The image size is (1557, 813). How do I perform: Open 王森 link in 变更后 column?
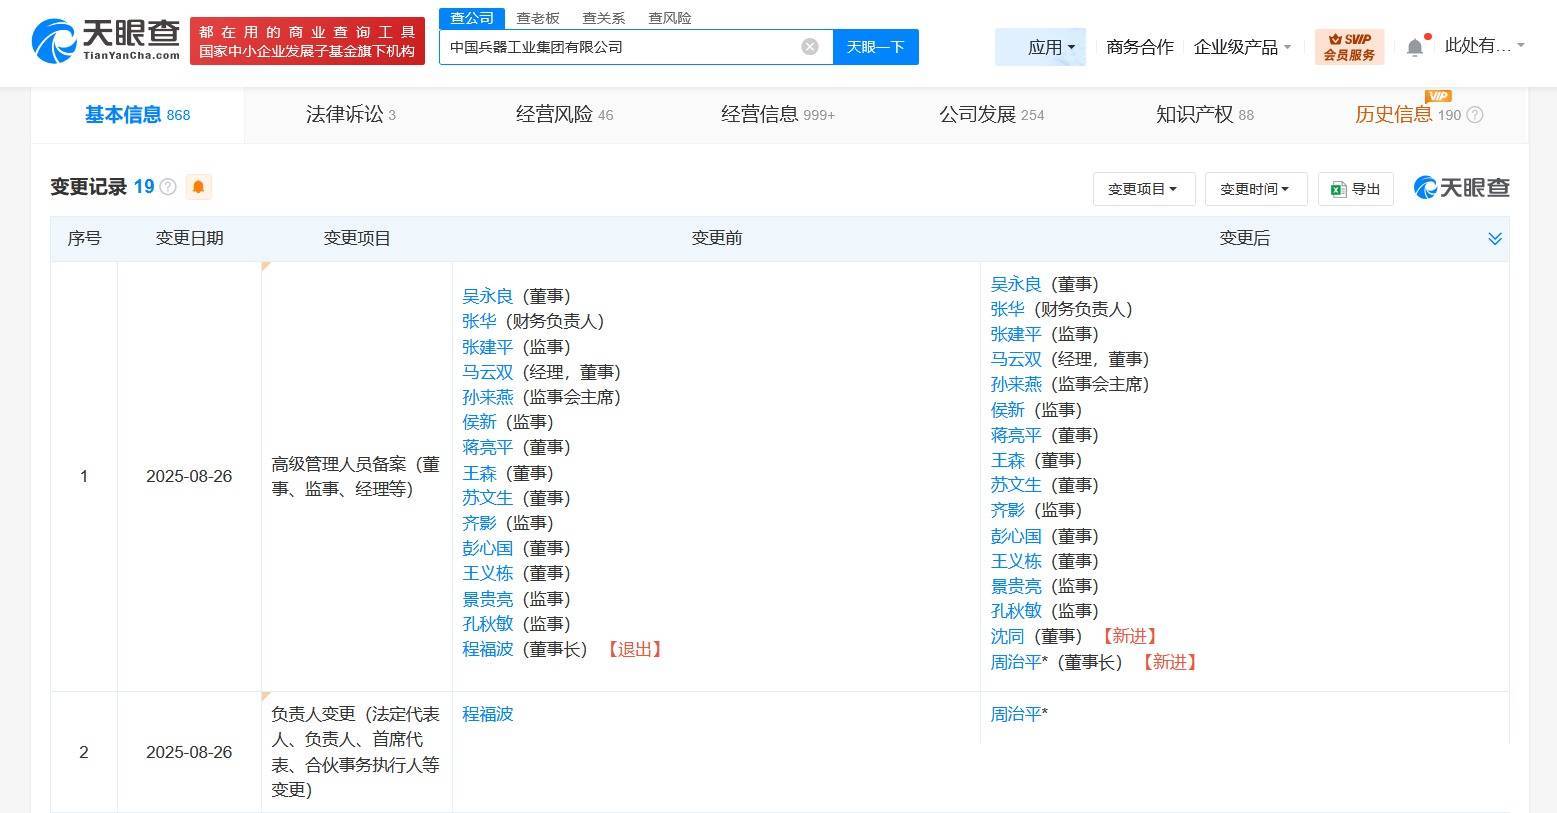coord(1007,460)
